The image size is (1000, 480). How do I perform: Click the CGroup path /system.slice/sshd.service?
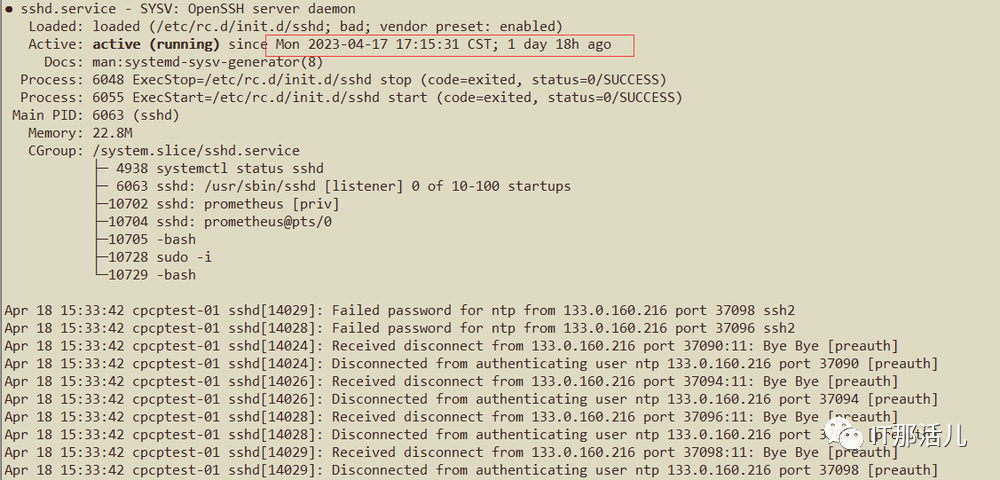pyautogui.click(x=196, y=151)
